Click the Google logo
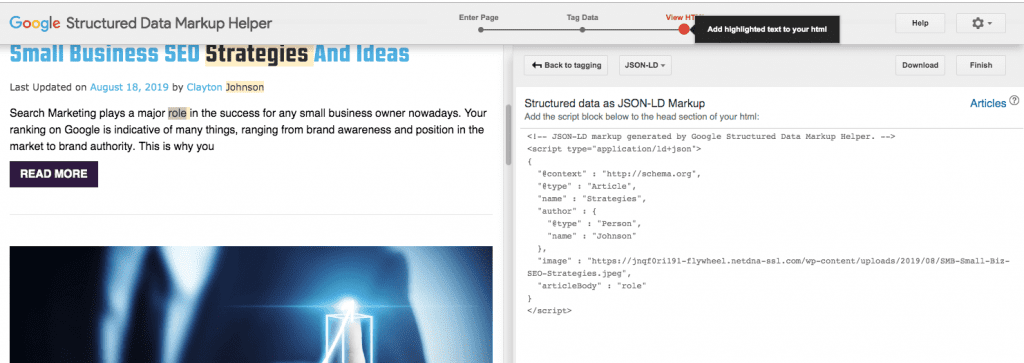1024x363 pixels. pos(35,24)
